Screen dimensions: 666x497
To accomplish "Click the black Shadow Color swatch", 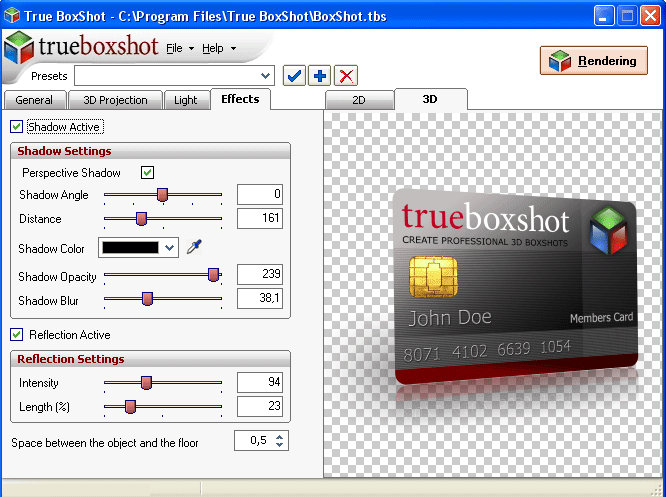I will click(x=130, y=248).
